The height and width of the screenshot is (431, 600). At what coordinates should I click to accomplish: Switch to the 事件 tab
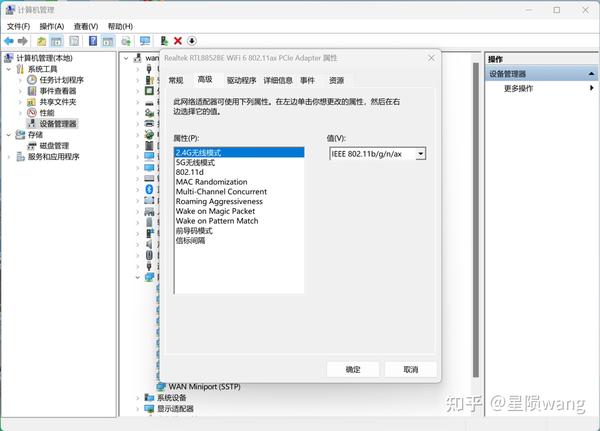click(307, 80)
